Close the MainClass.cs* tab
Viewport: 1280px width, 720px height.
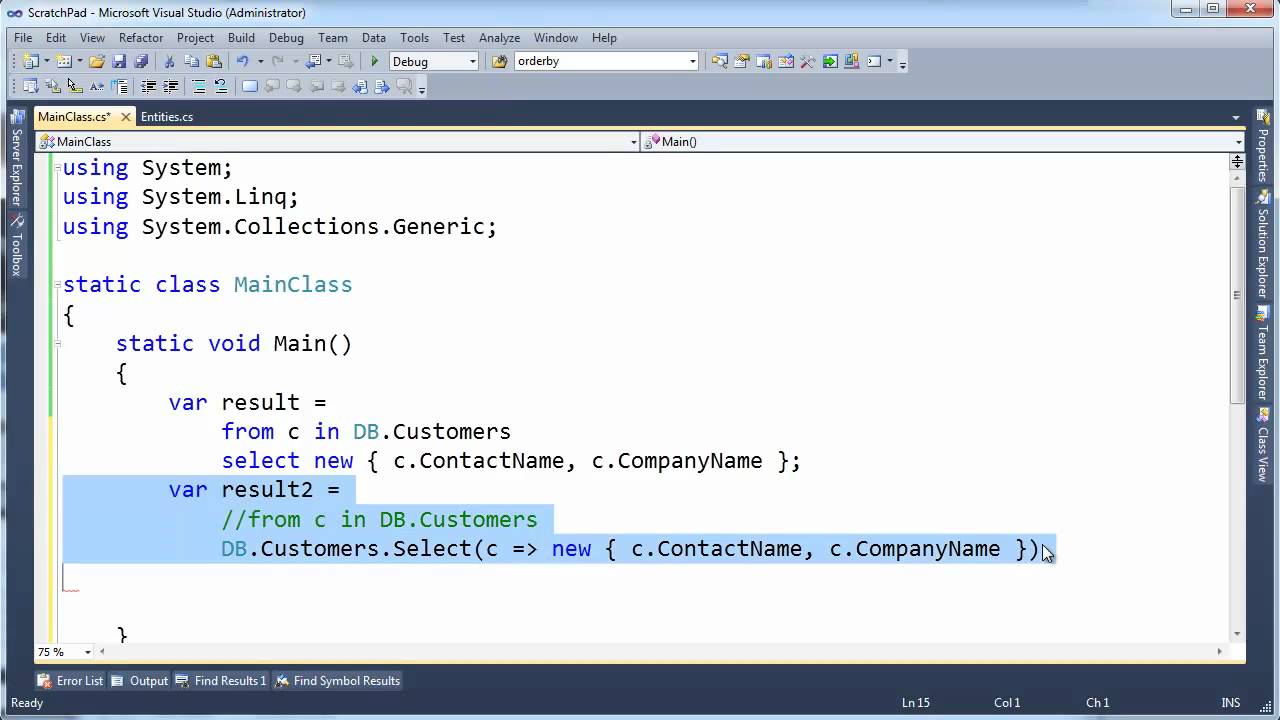[x=125, y=117]
